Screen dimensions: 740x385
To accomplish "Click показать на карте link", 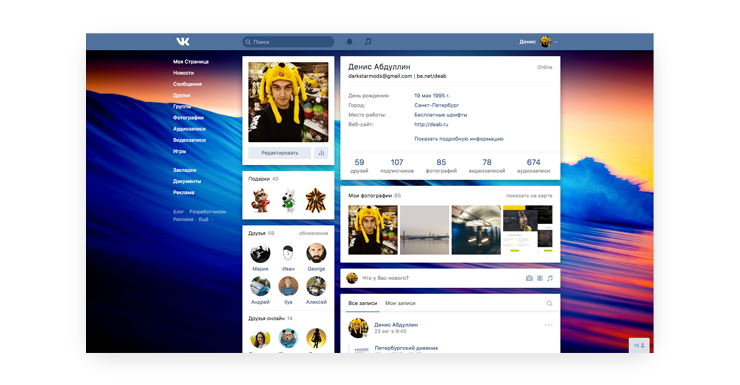I will coord(529,196).
